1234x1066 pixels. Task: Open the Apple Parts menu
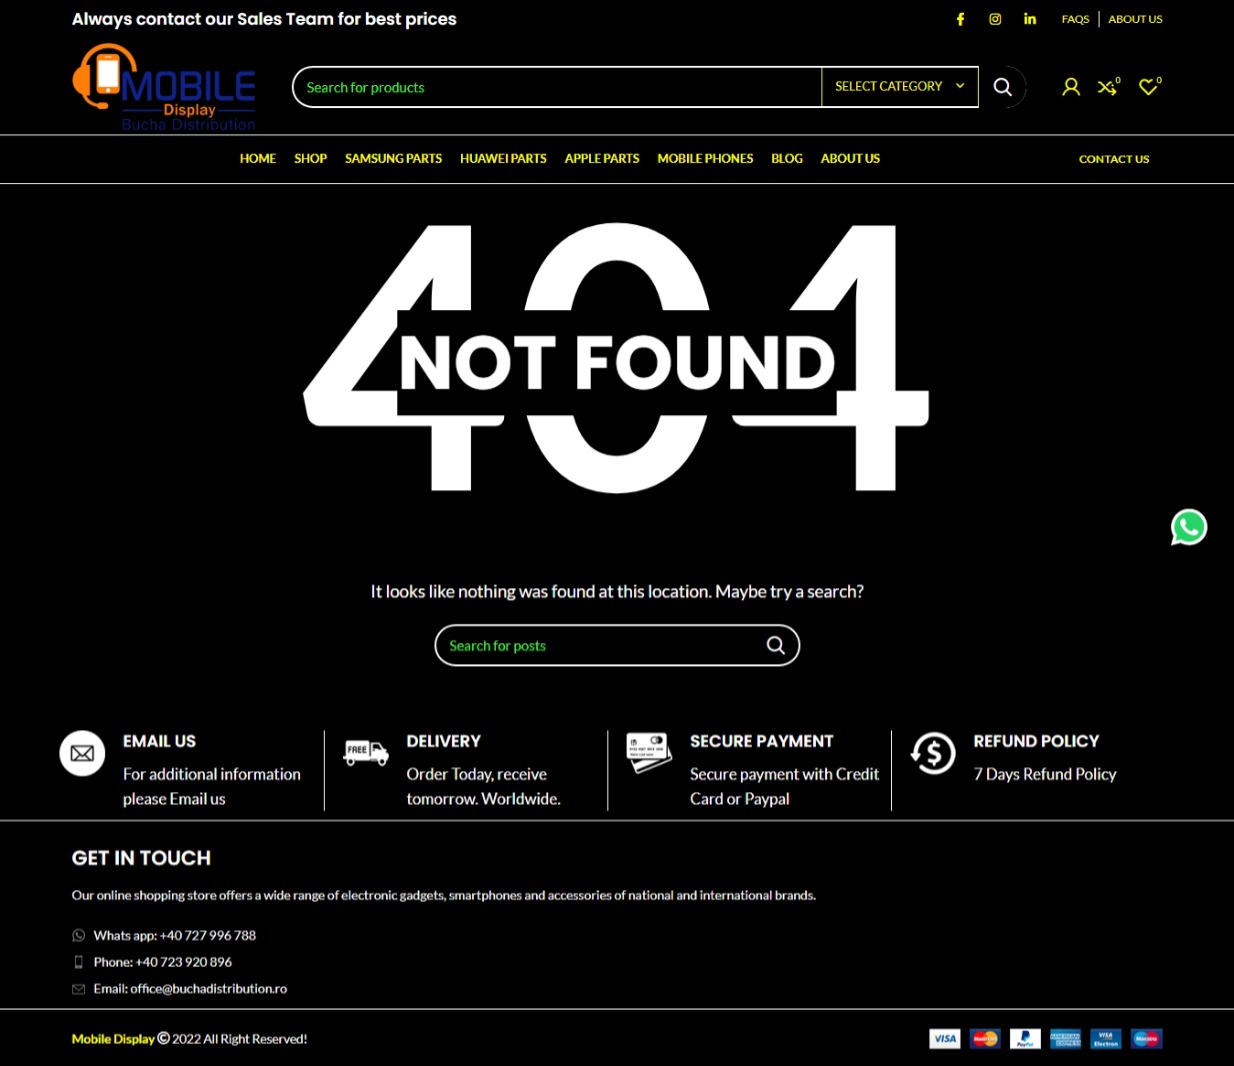(x=601, y=159)
